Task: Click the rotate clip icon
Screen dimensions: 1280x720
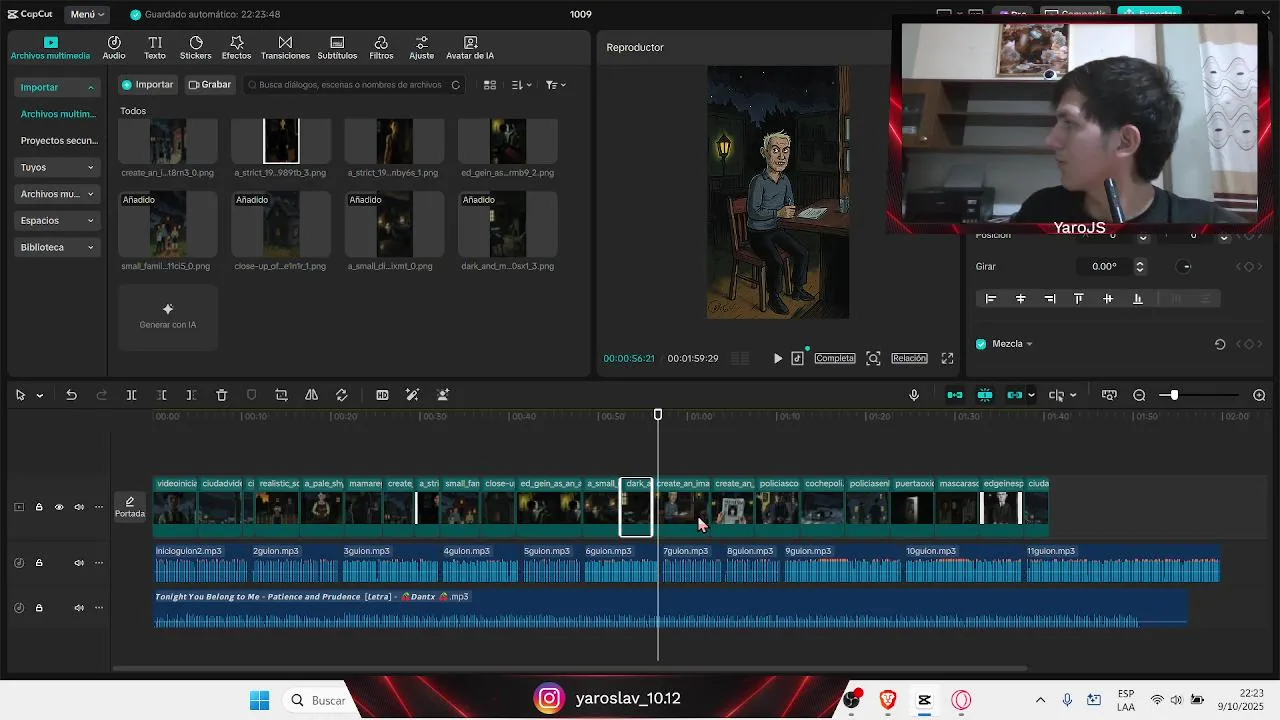Action: [x=341, y=395]
